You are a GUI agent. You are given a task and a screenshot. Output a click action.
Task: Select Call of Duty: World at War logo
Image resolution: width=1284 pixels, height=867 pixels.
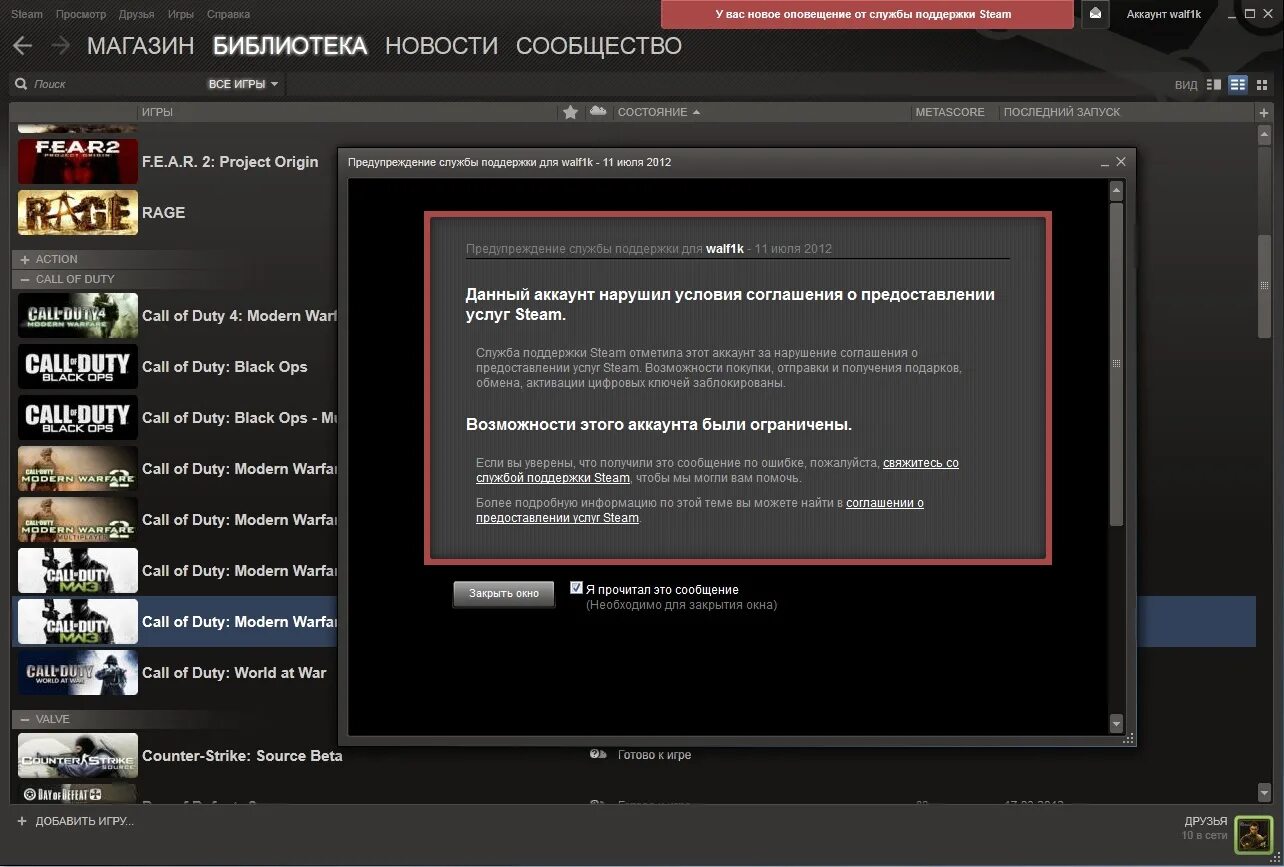[78, 673]
